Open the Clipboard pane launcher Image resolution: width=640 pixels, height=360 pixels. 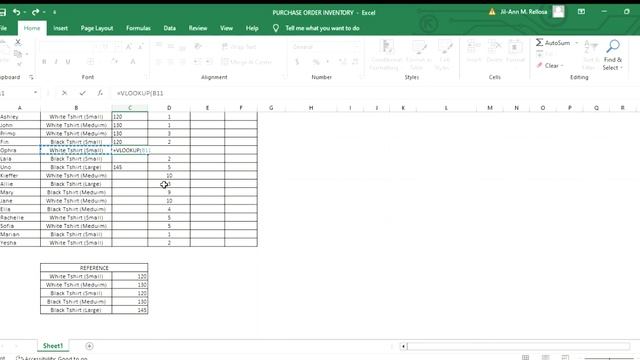point(31,77)
